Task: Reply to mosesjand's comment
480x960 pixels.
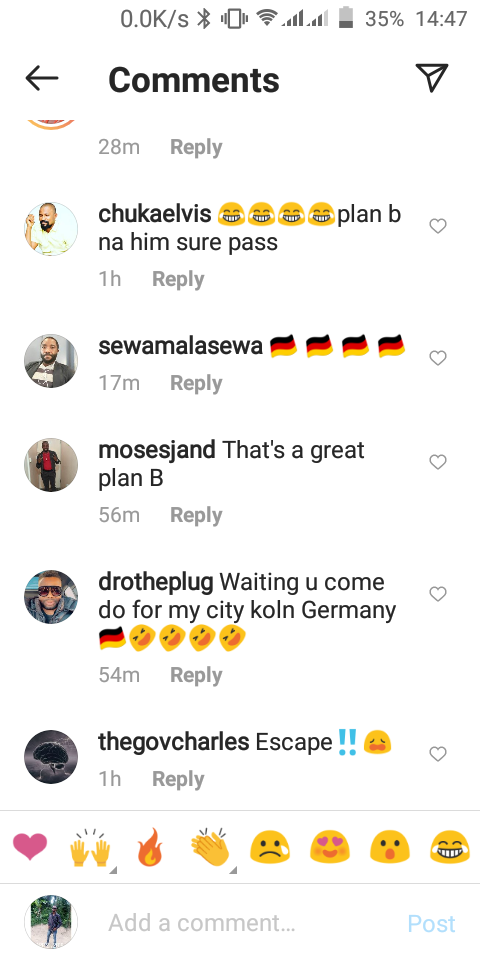Action: point(196,515)
